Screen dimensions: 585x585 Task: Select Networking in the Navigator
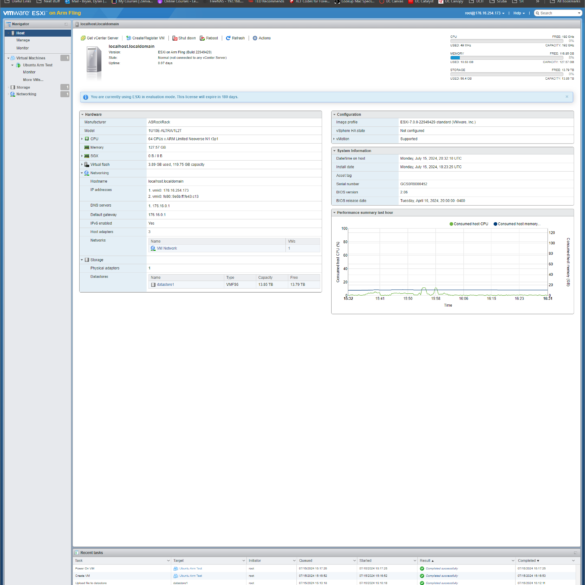tap(26, 94)
